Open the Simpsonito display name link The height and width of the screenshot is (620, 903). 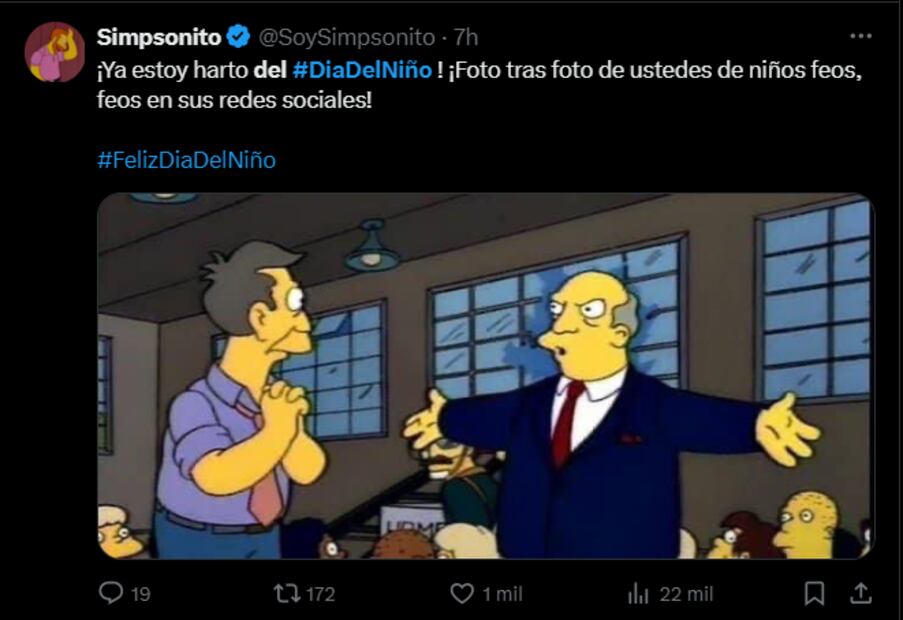(158, 37)
